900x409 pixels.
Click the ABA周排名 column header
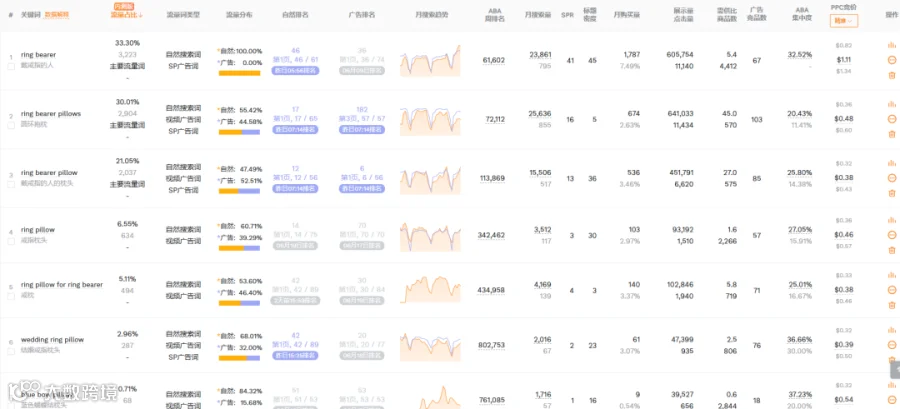pos(494,15)
